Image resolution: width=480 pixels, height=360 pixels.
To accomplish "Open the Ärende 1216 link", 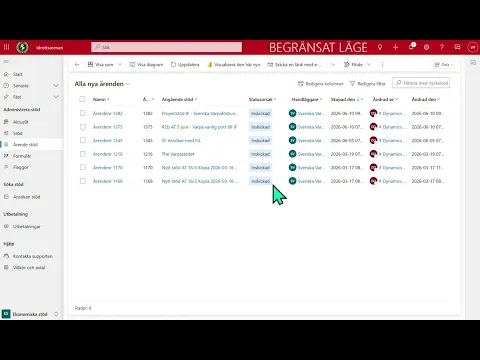I will point(108,154).
